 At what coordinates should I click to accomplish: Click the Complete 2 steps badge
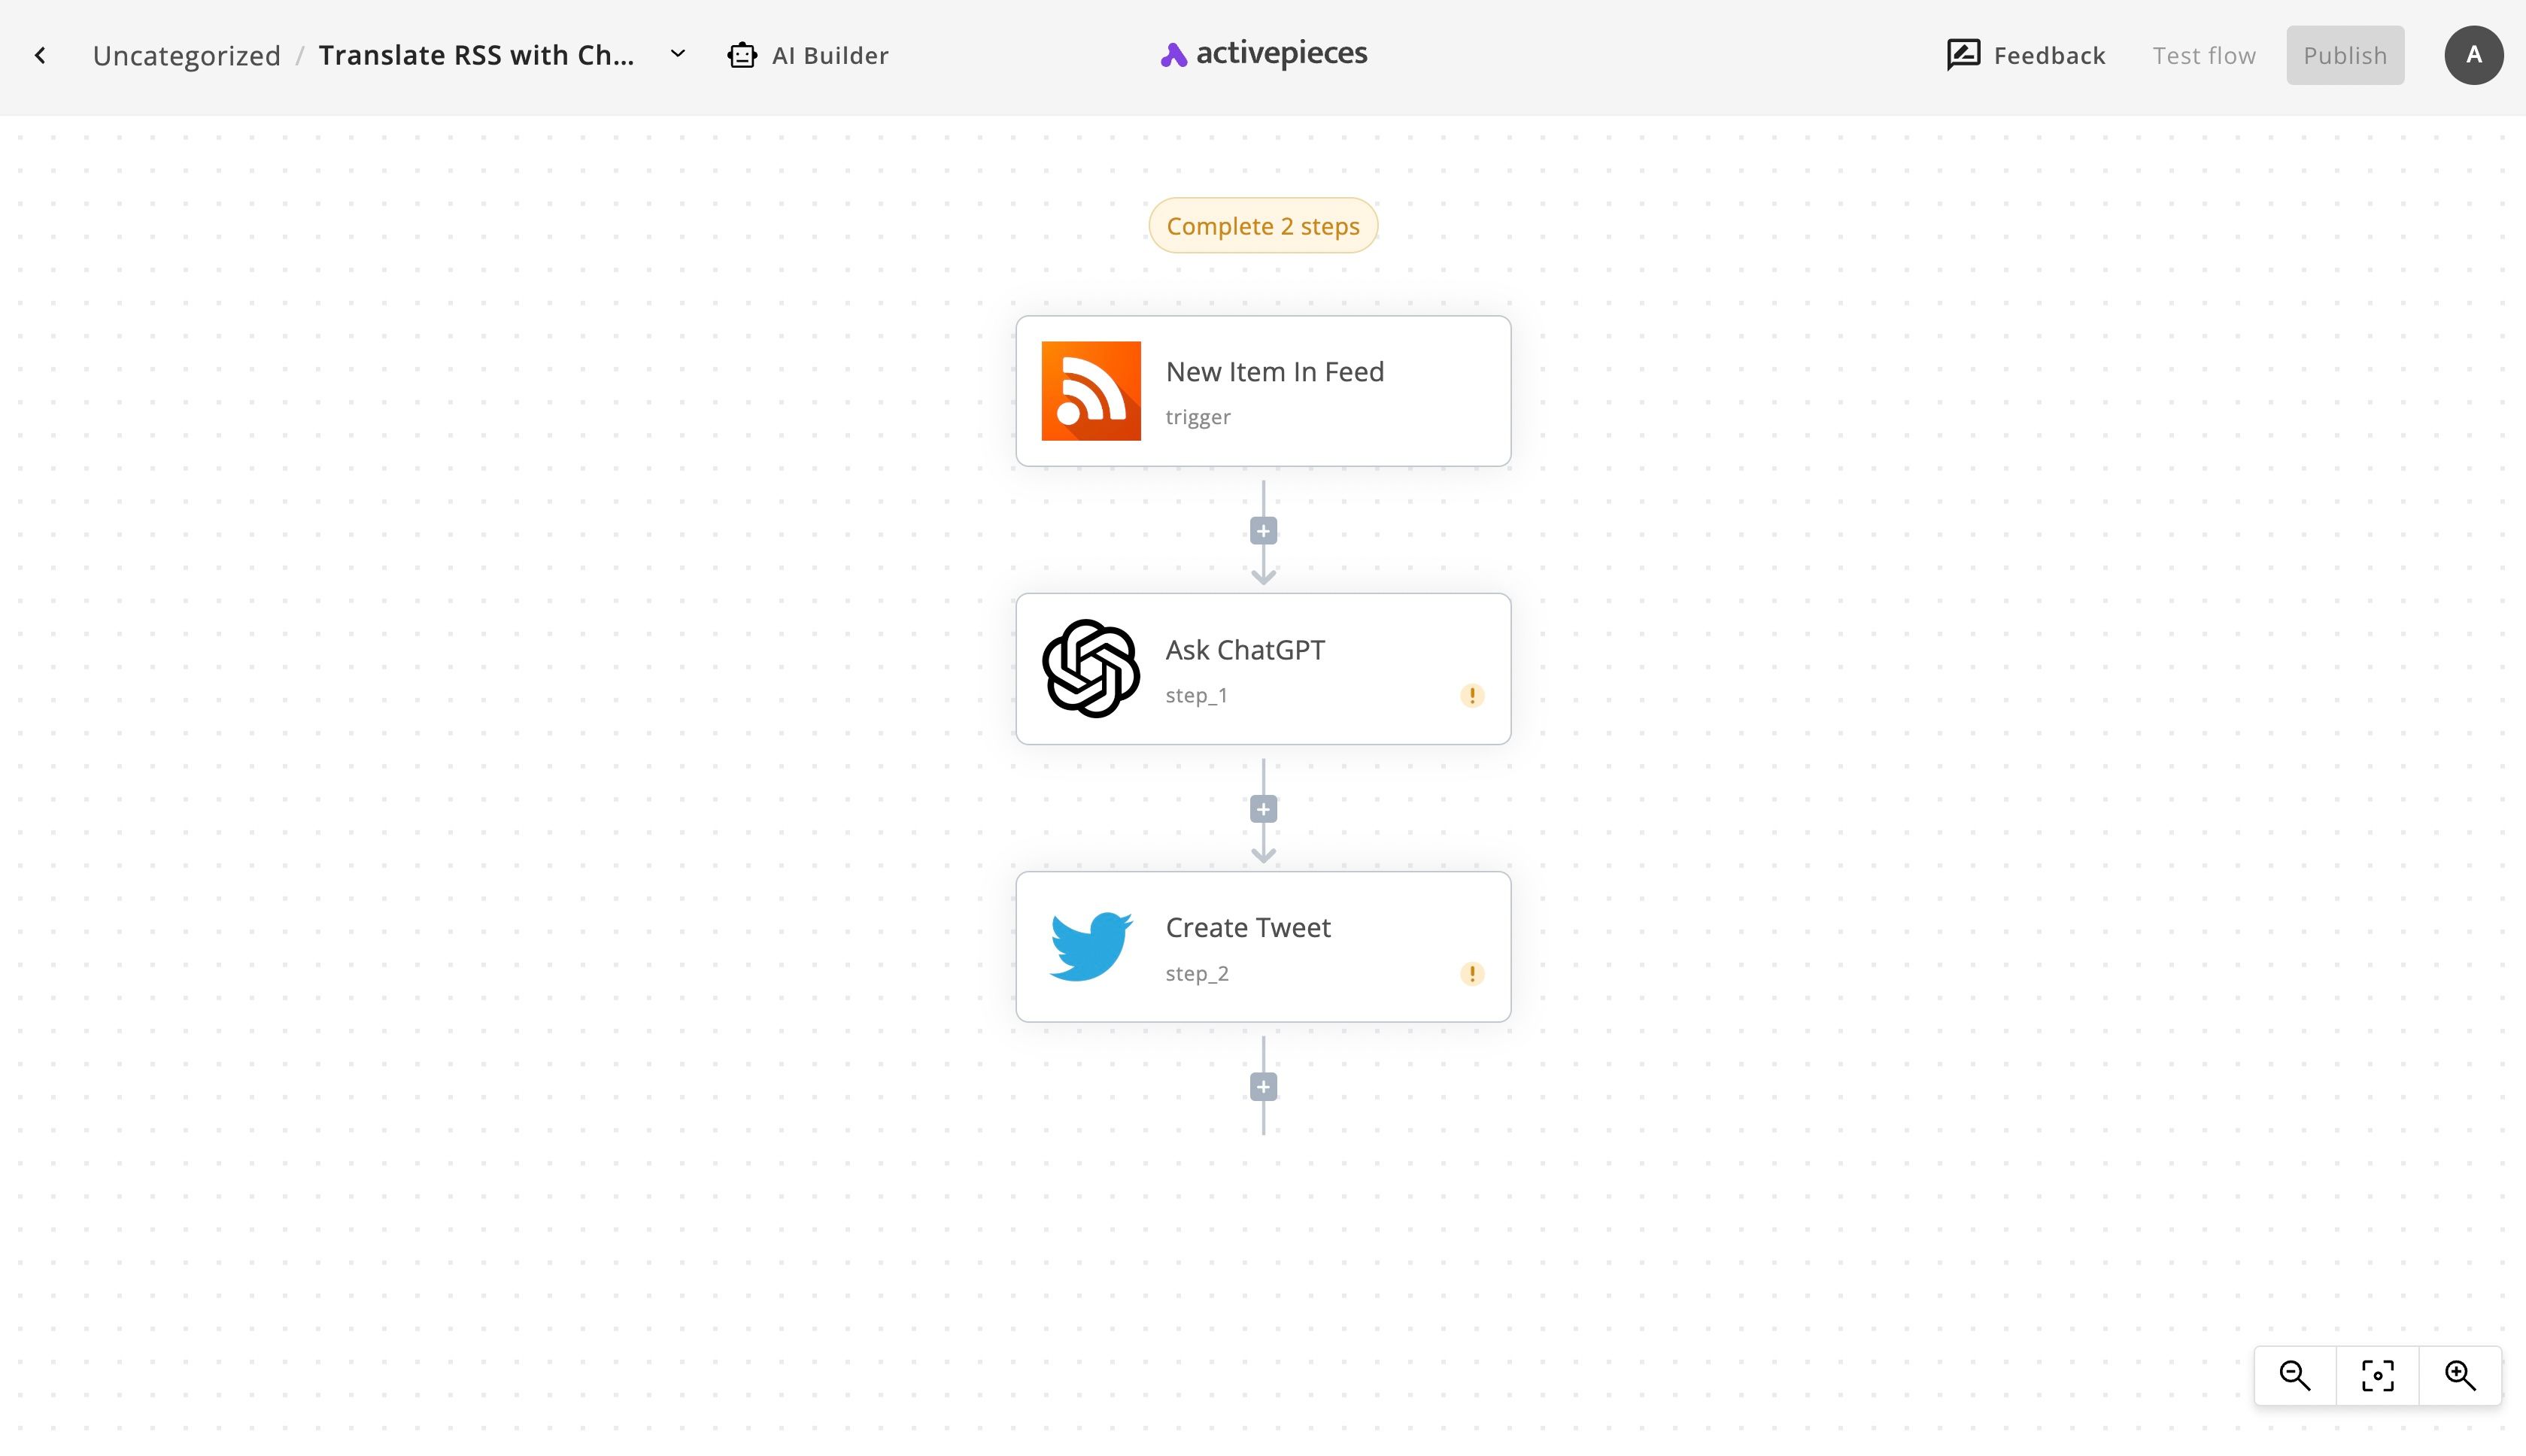1263,226
